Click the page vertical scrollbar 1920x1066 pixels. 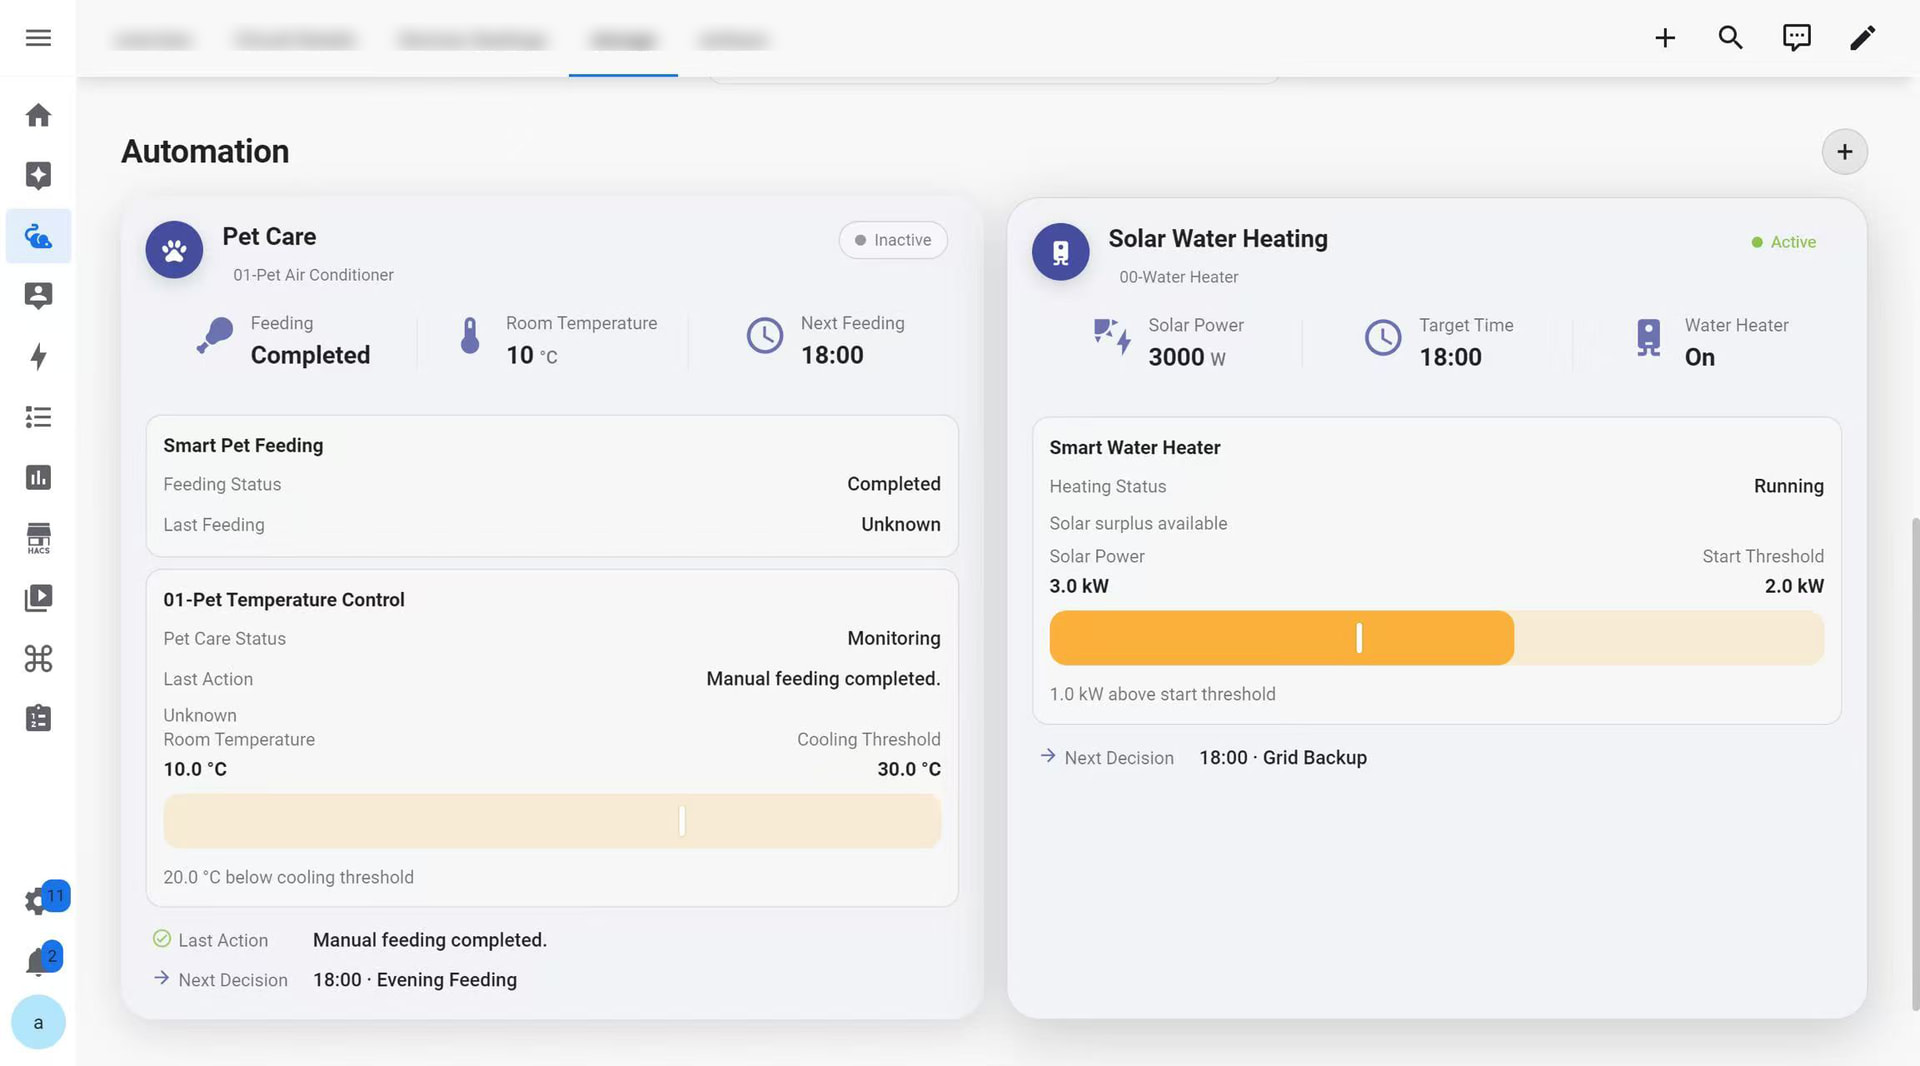pyautogui.click(x=1914, y=765)
